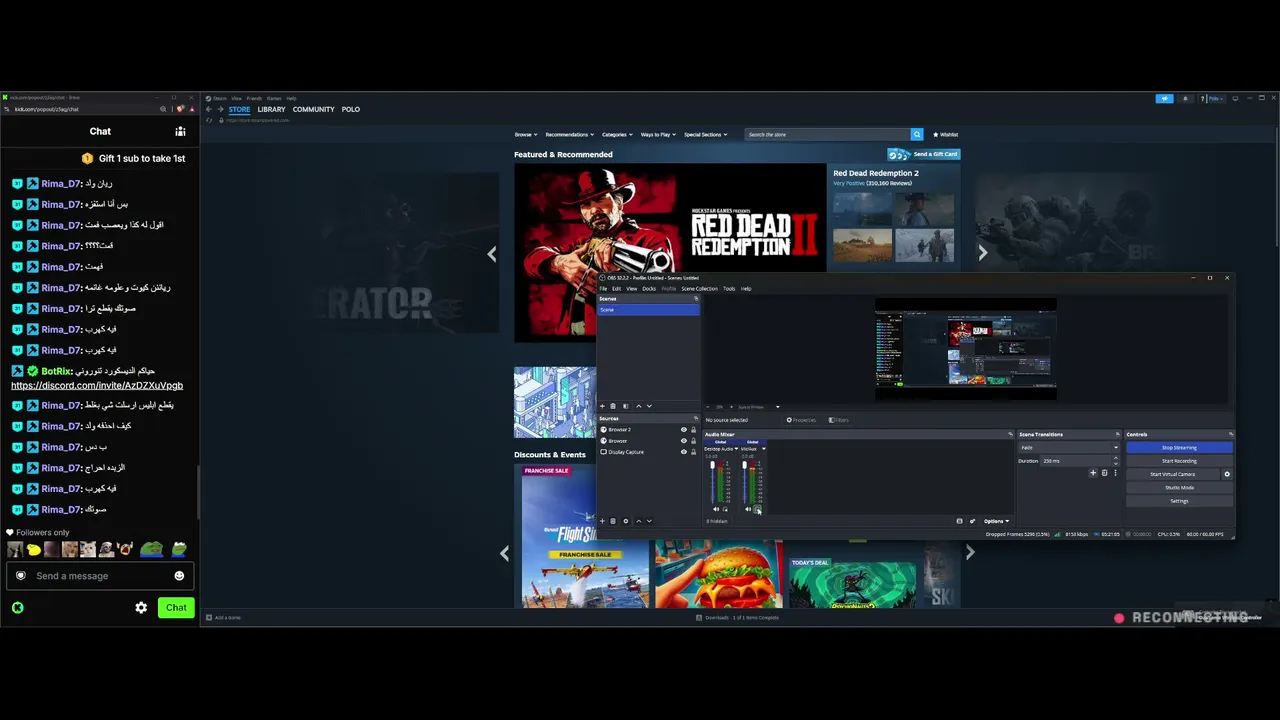Click Send a Gift Card in Steam
Screen dimensions: 1280x720
tap(923, 154)
